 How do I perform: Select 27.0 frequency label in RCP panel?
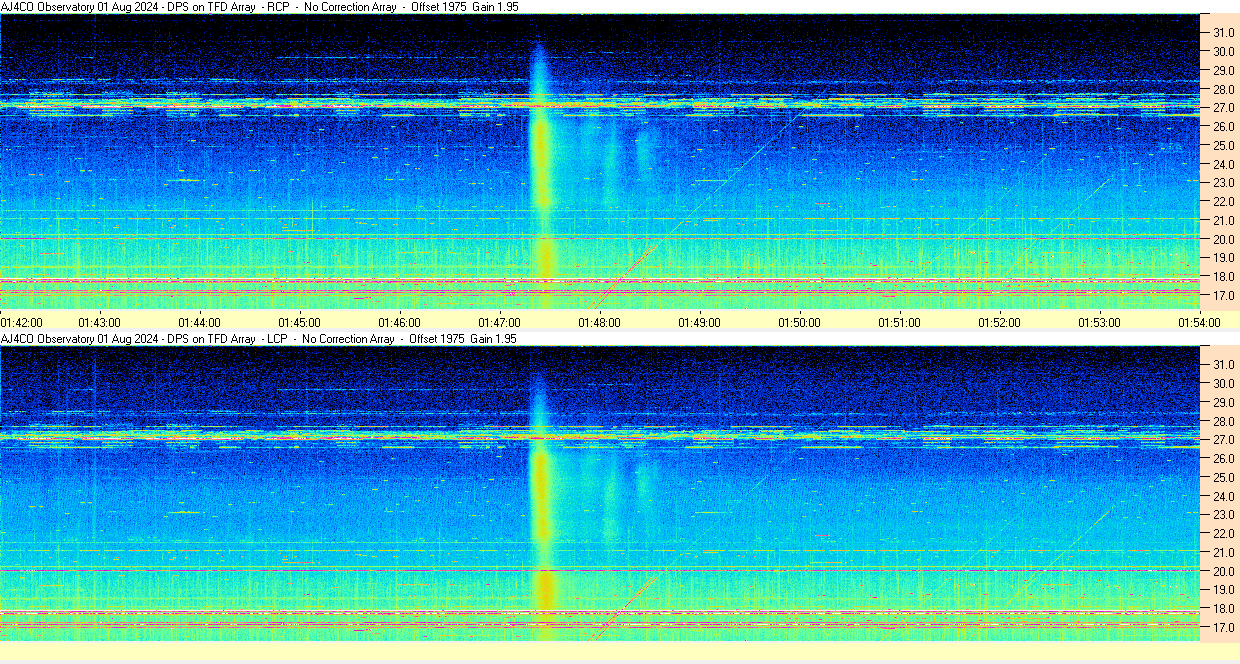tap(1224, 108)
